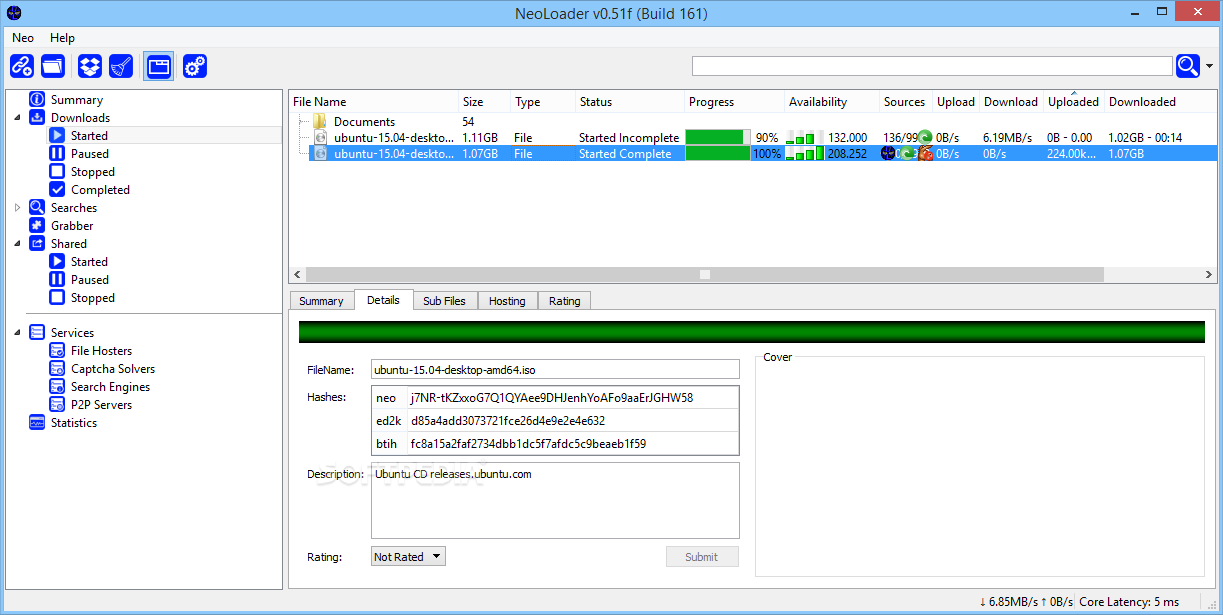Collapse the Services tree node

(x=18, y=333)
